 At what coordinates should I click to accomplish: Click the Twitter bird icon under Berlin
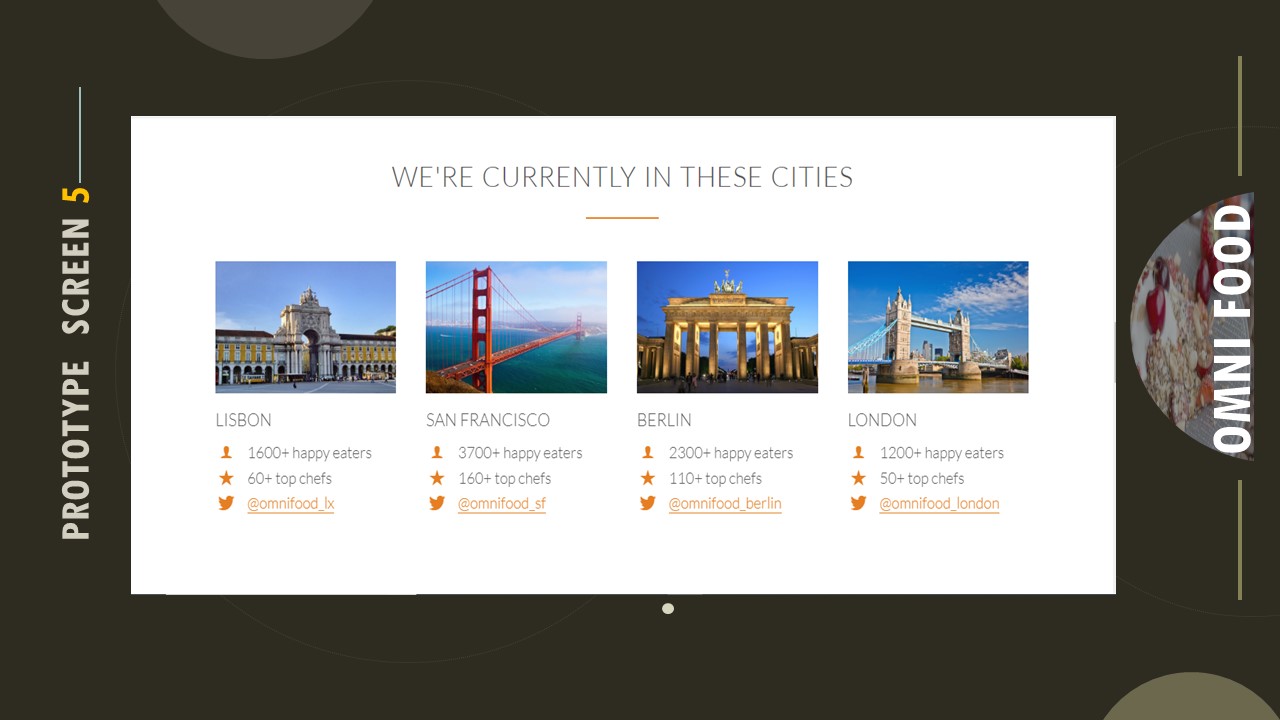648,503
